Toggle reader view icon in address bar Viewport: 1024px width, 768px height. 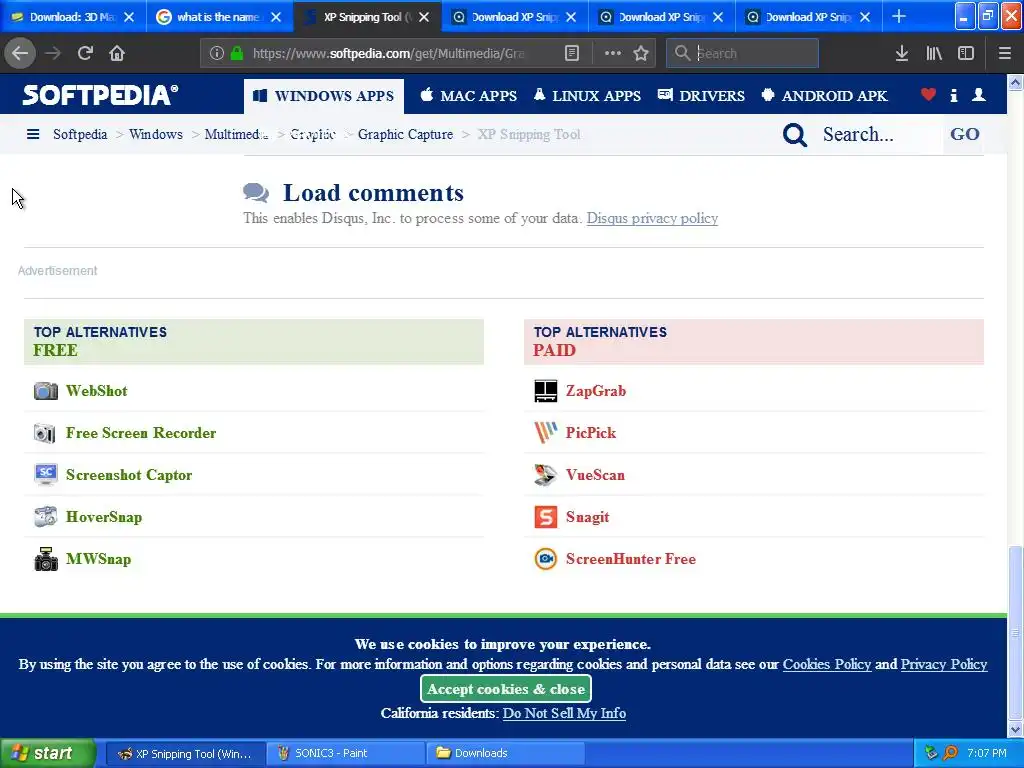pos(571,53)
